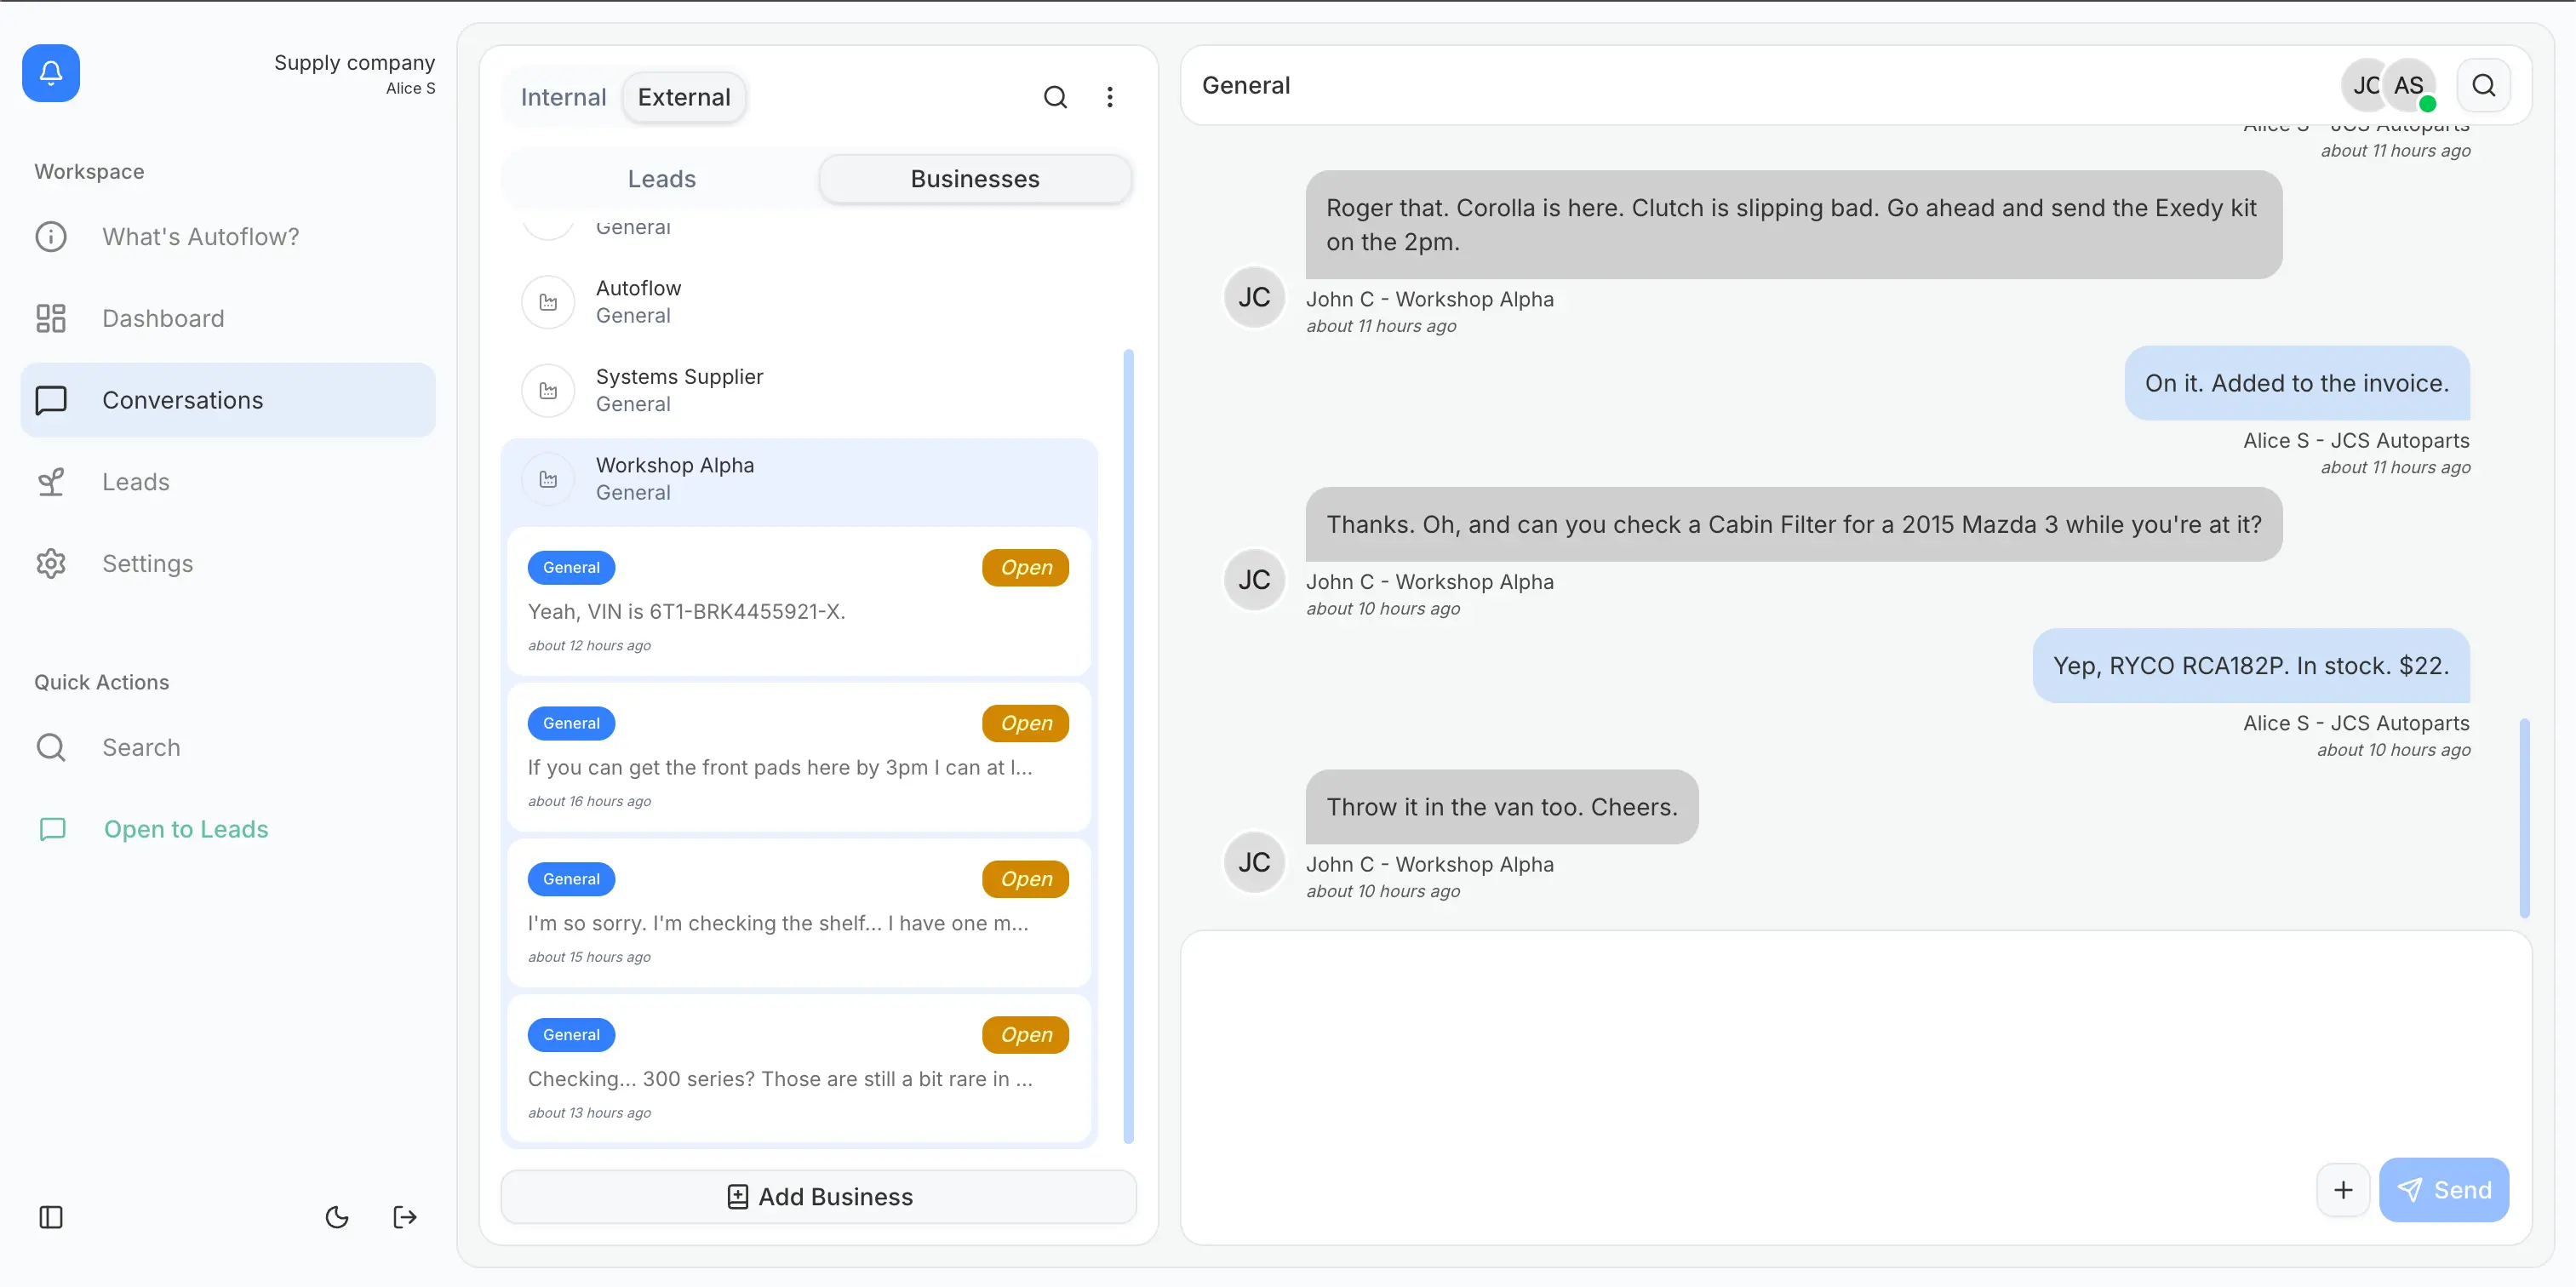Click the 'On it. Added to the invoice.' message
The height and width of the screenshot is (1287, 2576).
tap(2297, 384)
